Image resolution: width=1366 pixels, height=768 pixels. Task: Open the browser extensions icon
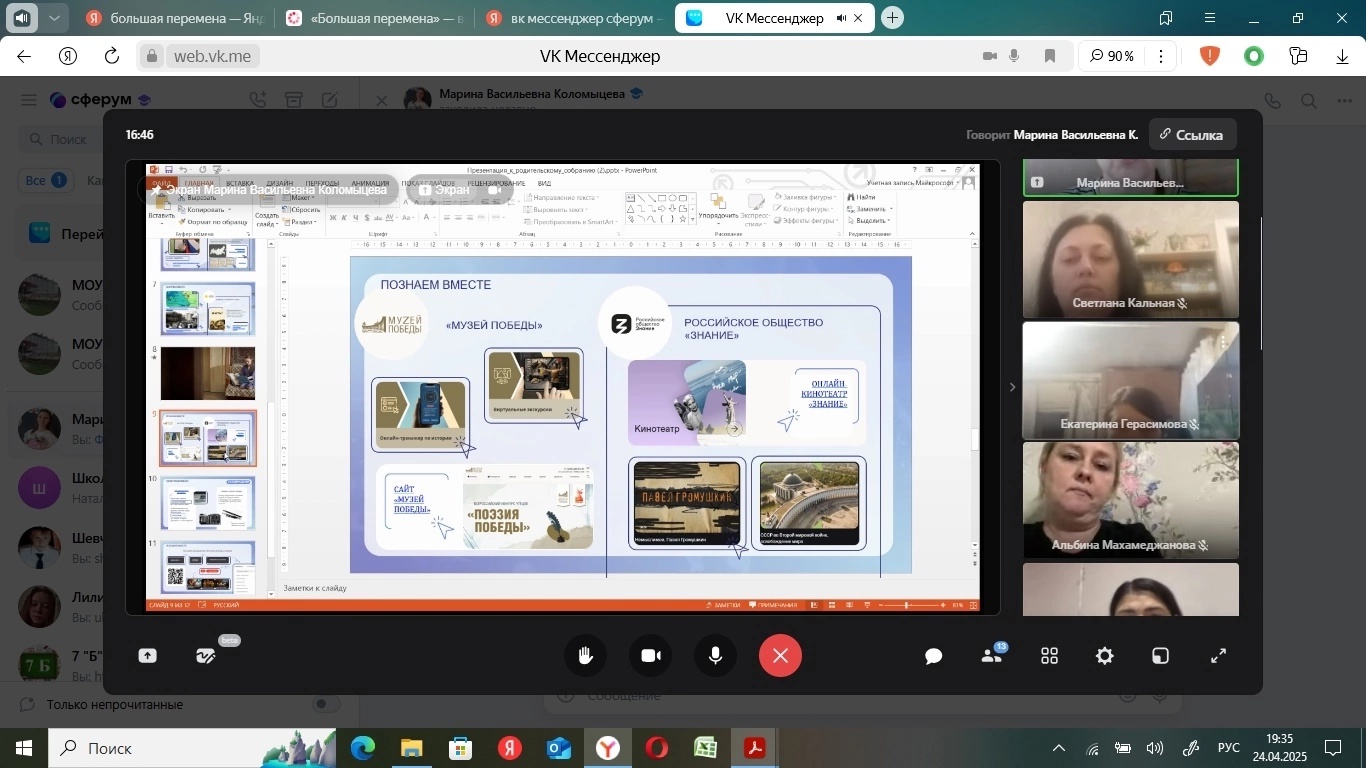pyautogui.click(x=1299, y=56)
